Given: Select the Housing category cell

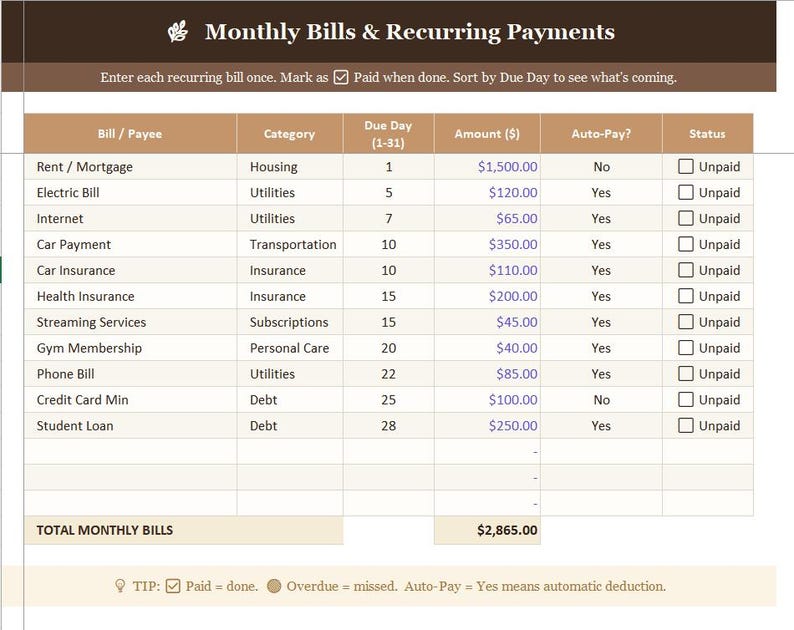Looking at the screenshot, I should [290, 167].
